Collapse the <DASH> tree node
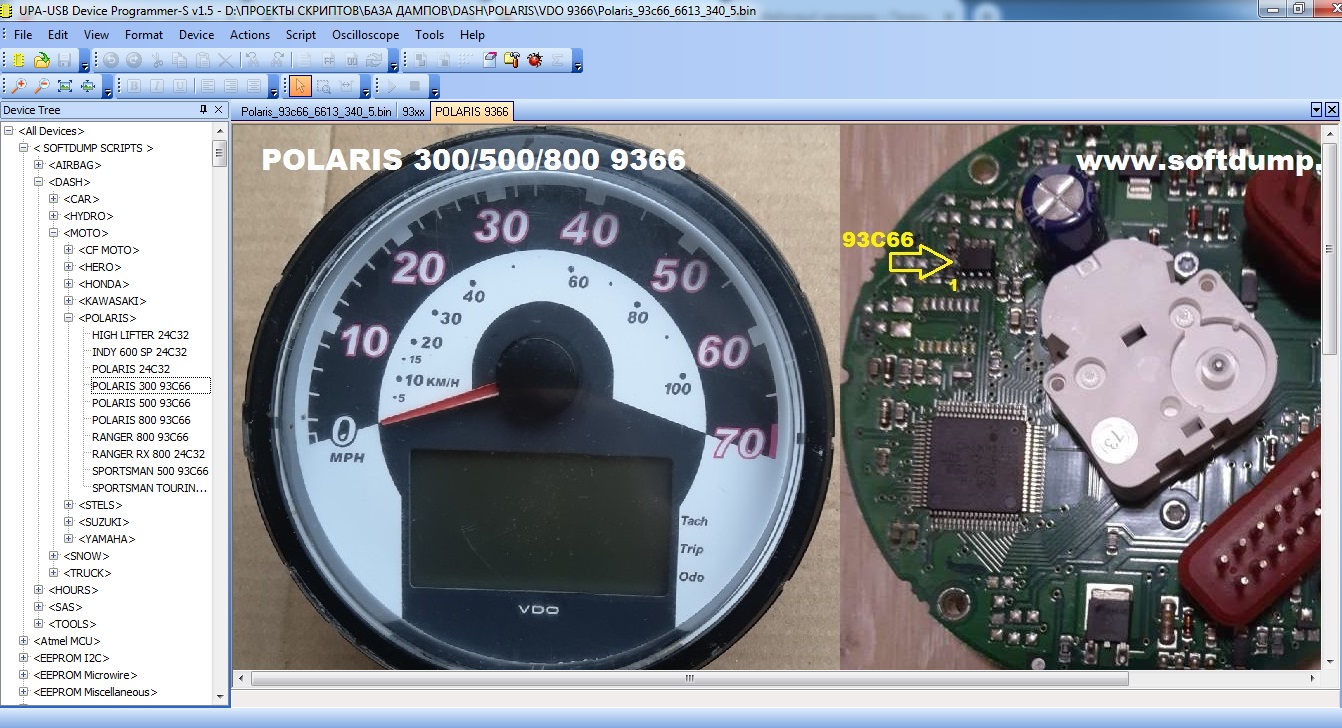The width and height of the screenshot is (1342, 728). coord(39,182)
